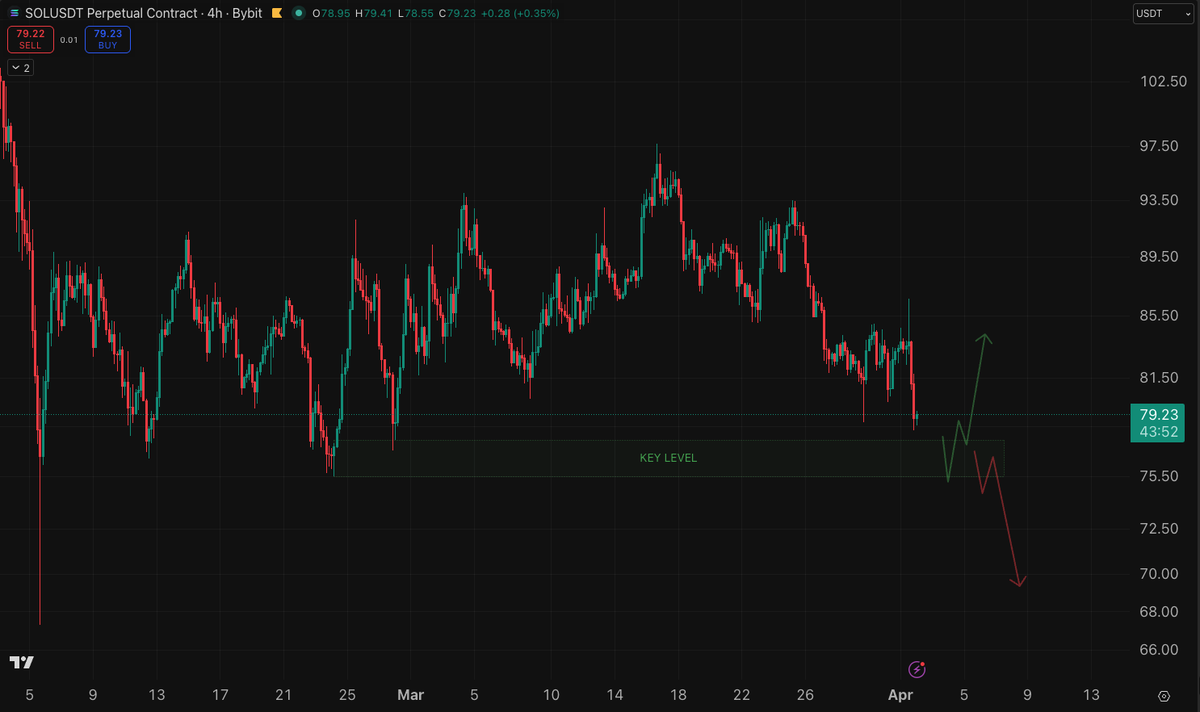Image resolution: width=1200 pixels, height=712 pixels.
Task: Click the 21 date label on the time axis
Action: (284, 694)
